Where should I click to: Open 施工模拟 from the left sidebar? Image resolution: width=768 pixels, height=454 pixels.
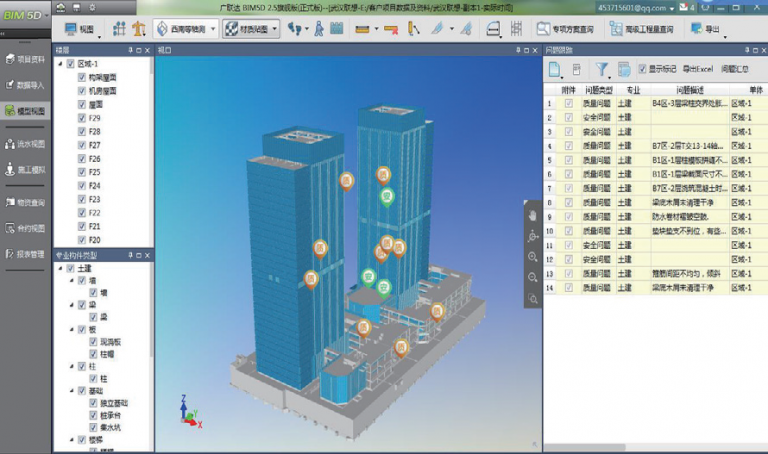tap(26, 170)
